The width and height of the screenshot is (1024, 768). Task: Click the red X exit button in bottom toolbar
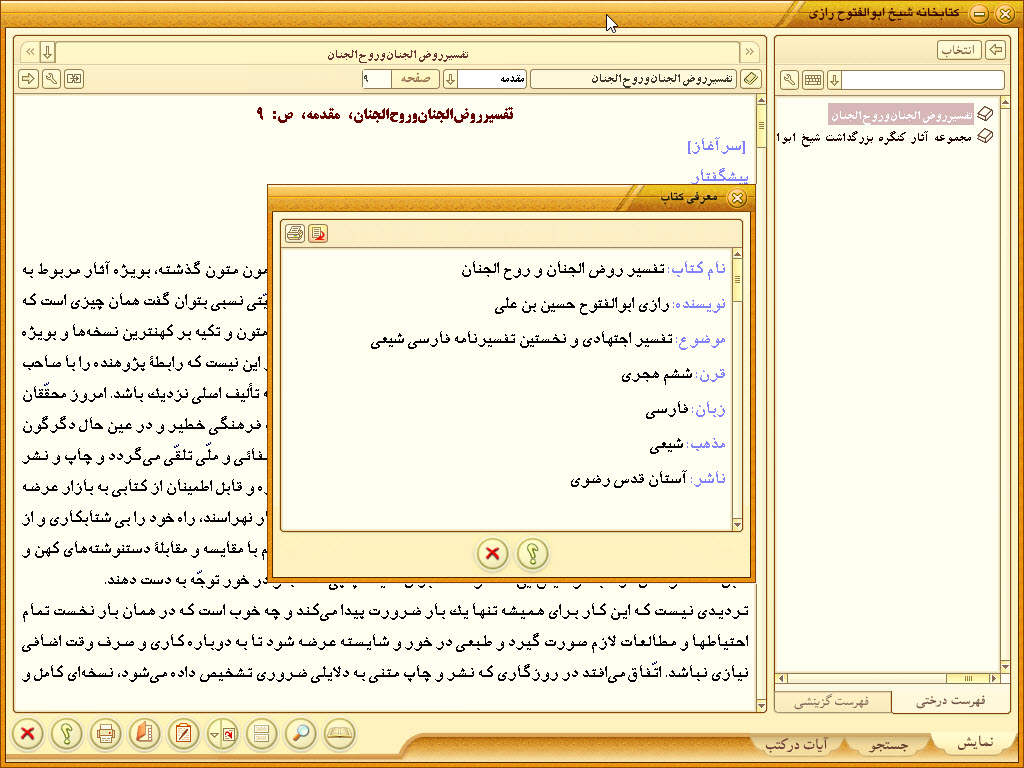coord(27,733)
